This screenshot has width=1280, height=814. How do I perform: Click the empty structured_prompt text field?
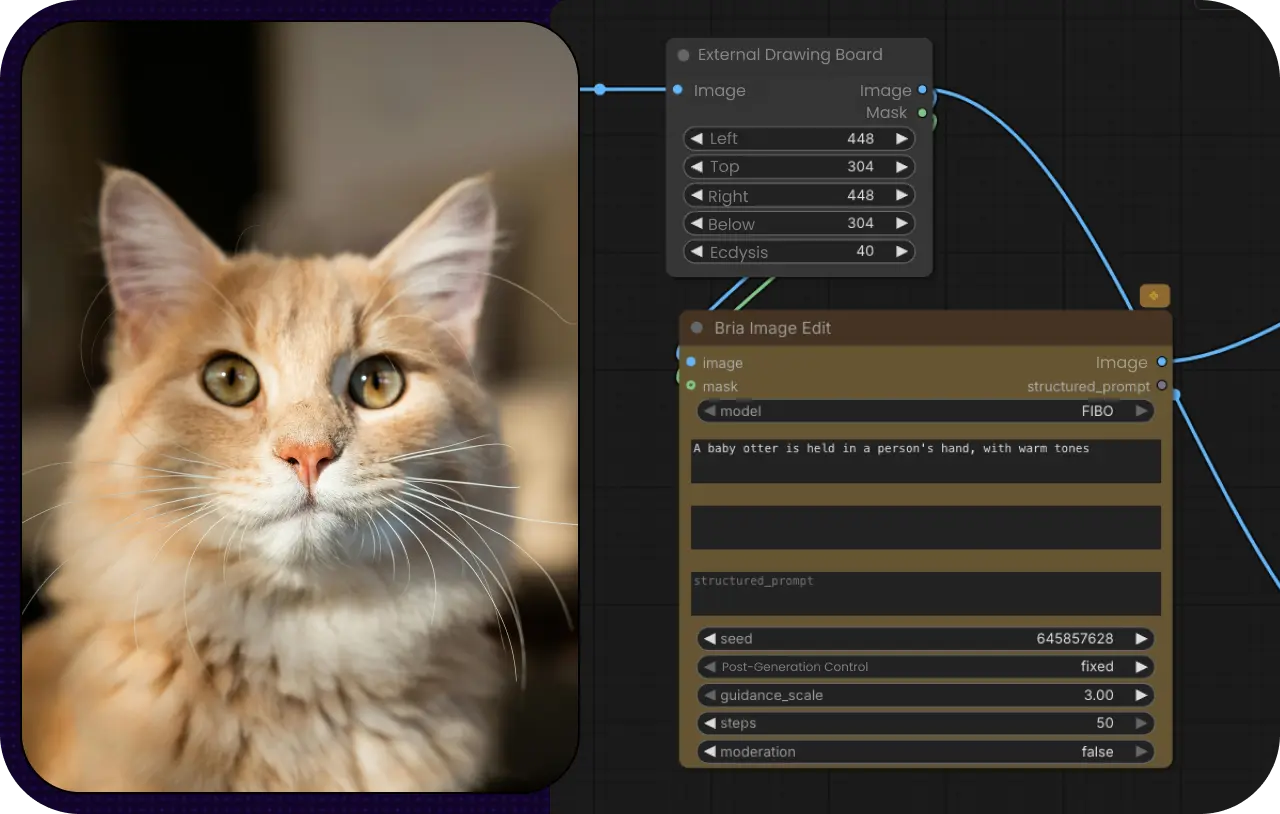[x=925, y=593]
